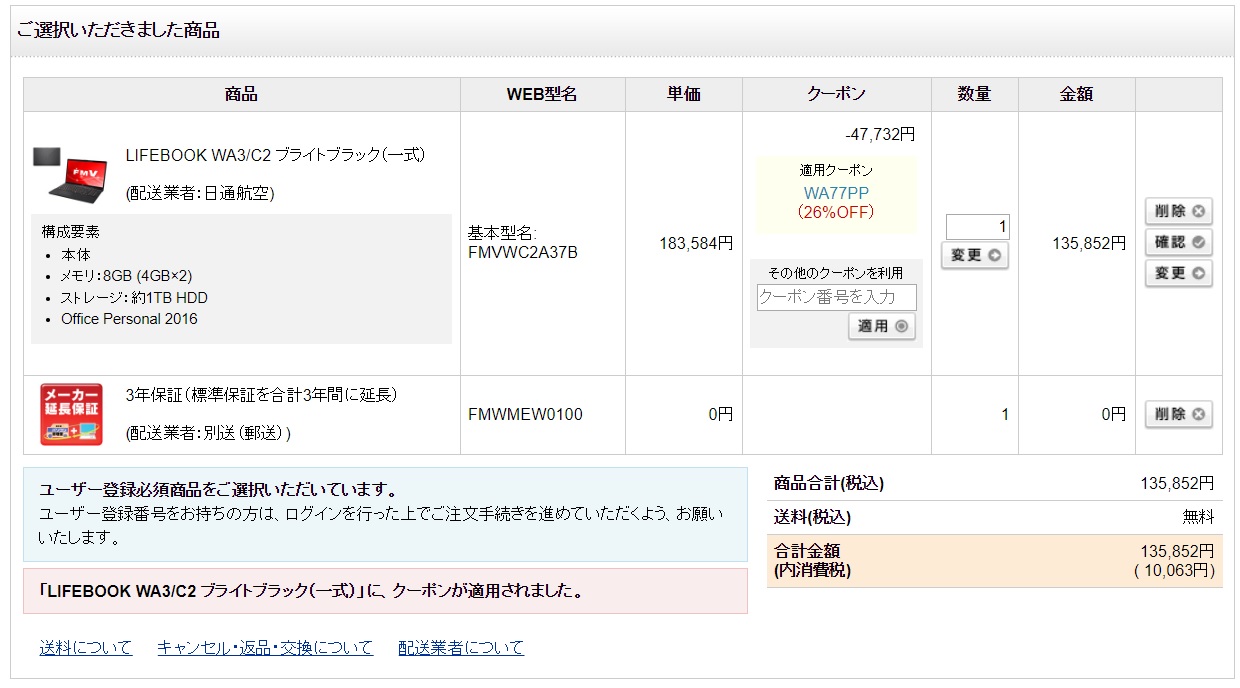
Task: Click the メーカー延長保証 warranty badge image
Action: pyautogui.click(x=71, y=414)
